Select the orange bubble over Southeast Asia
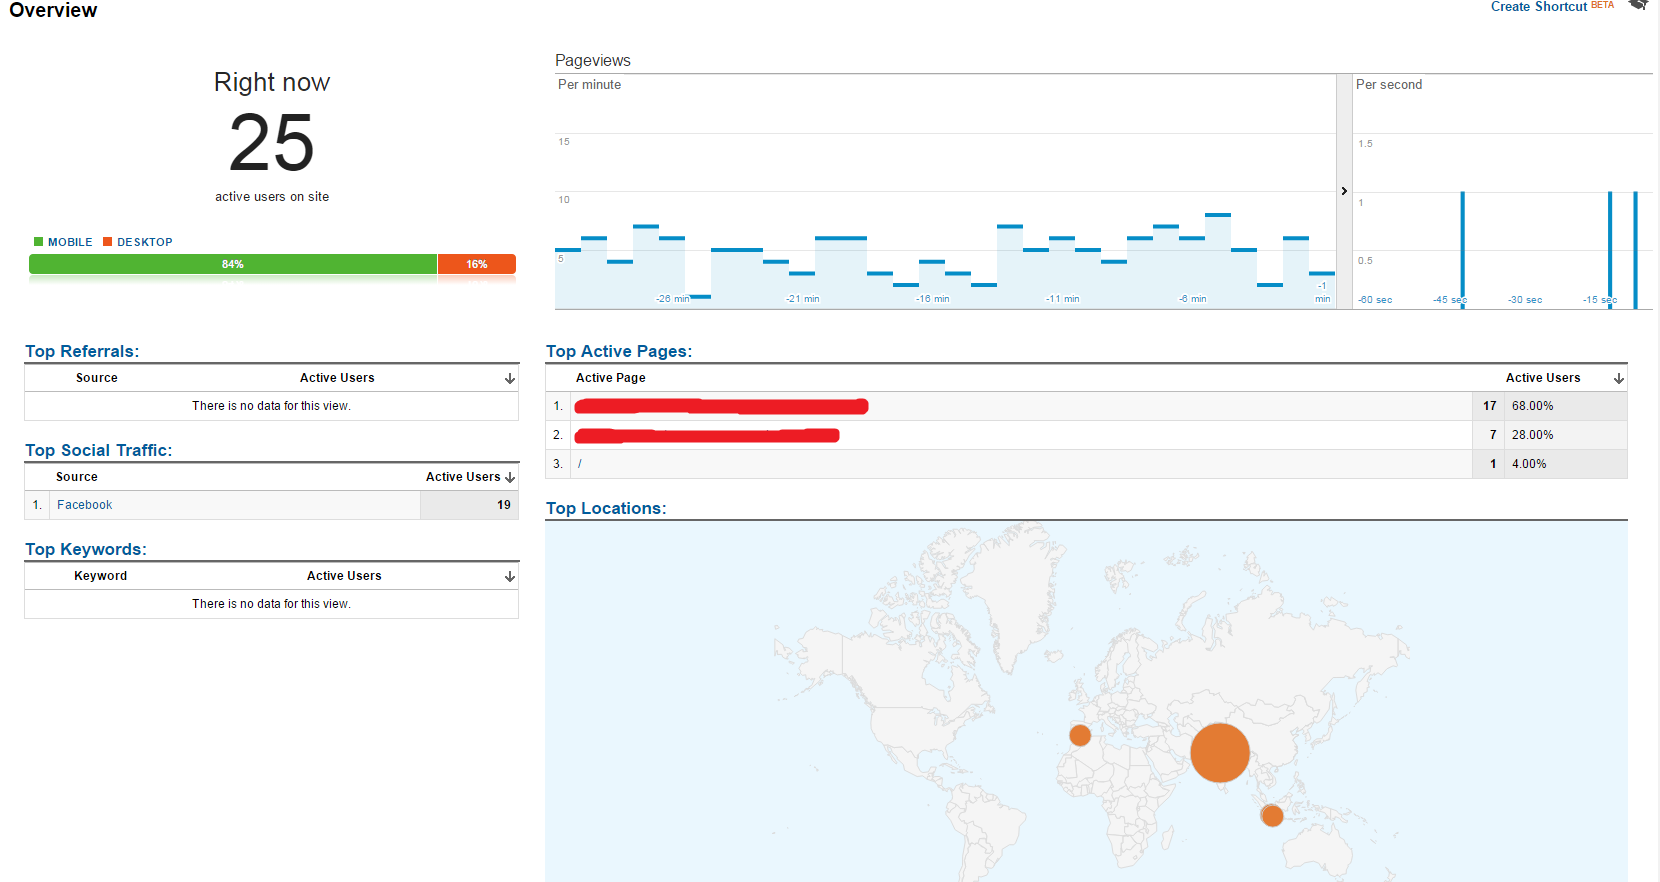 point(1272,815)
